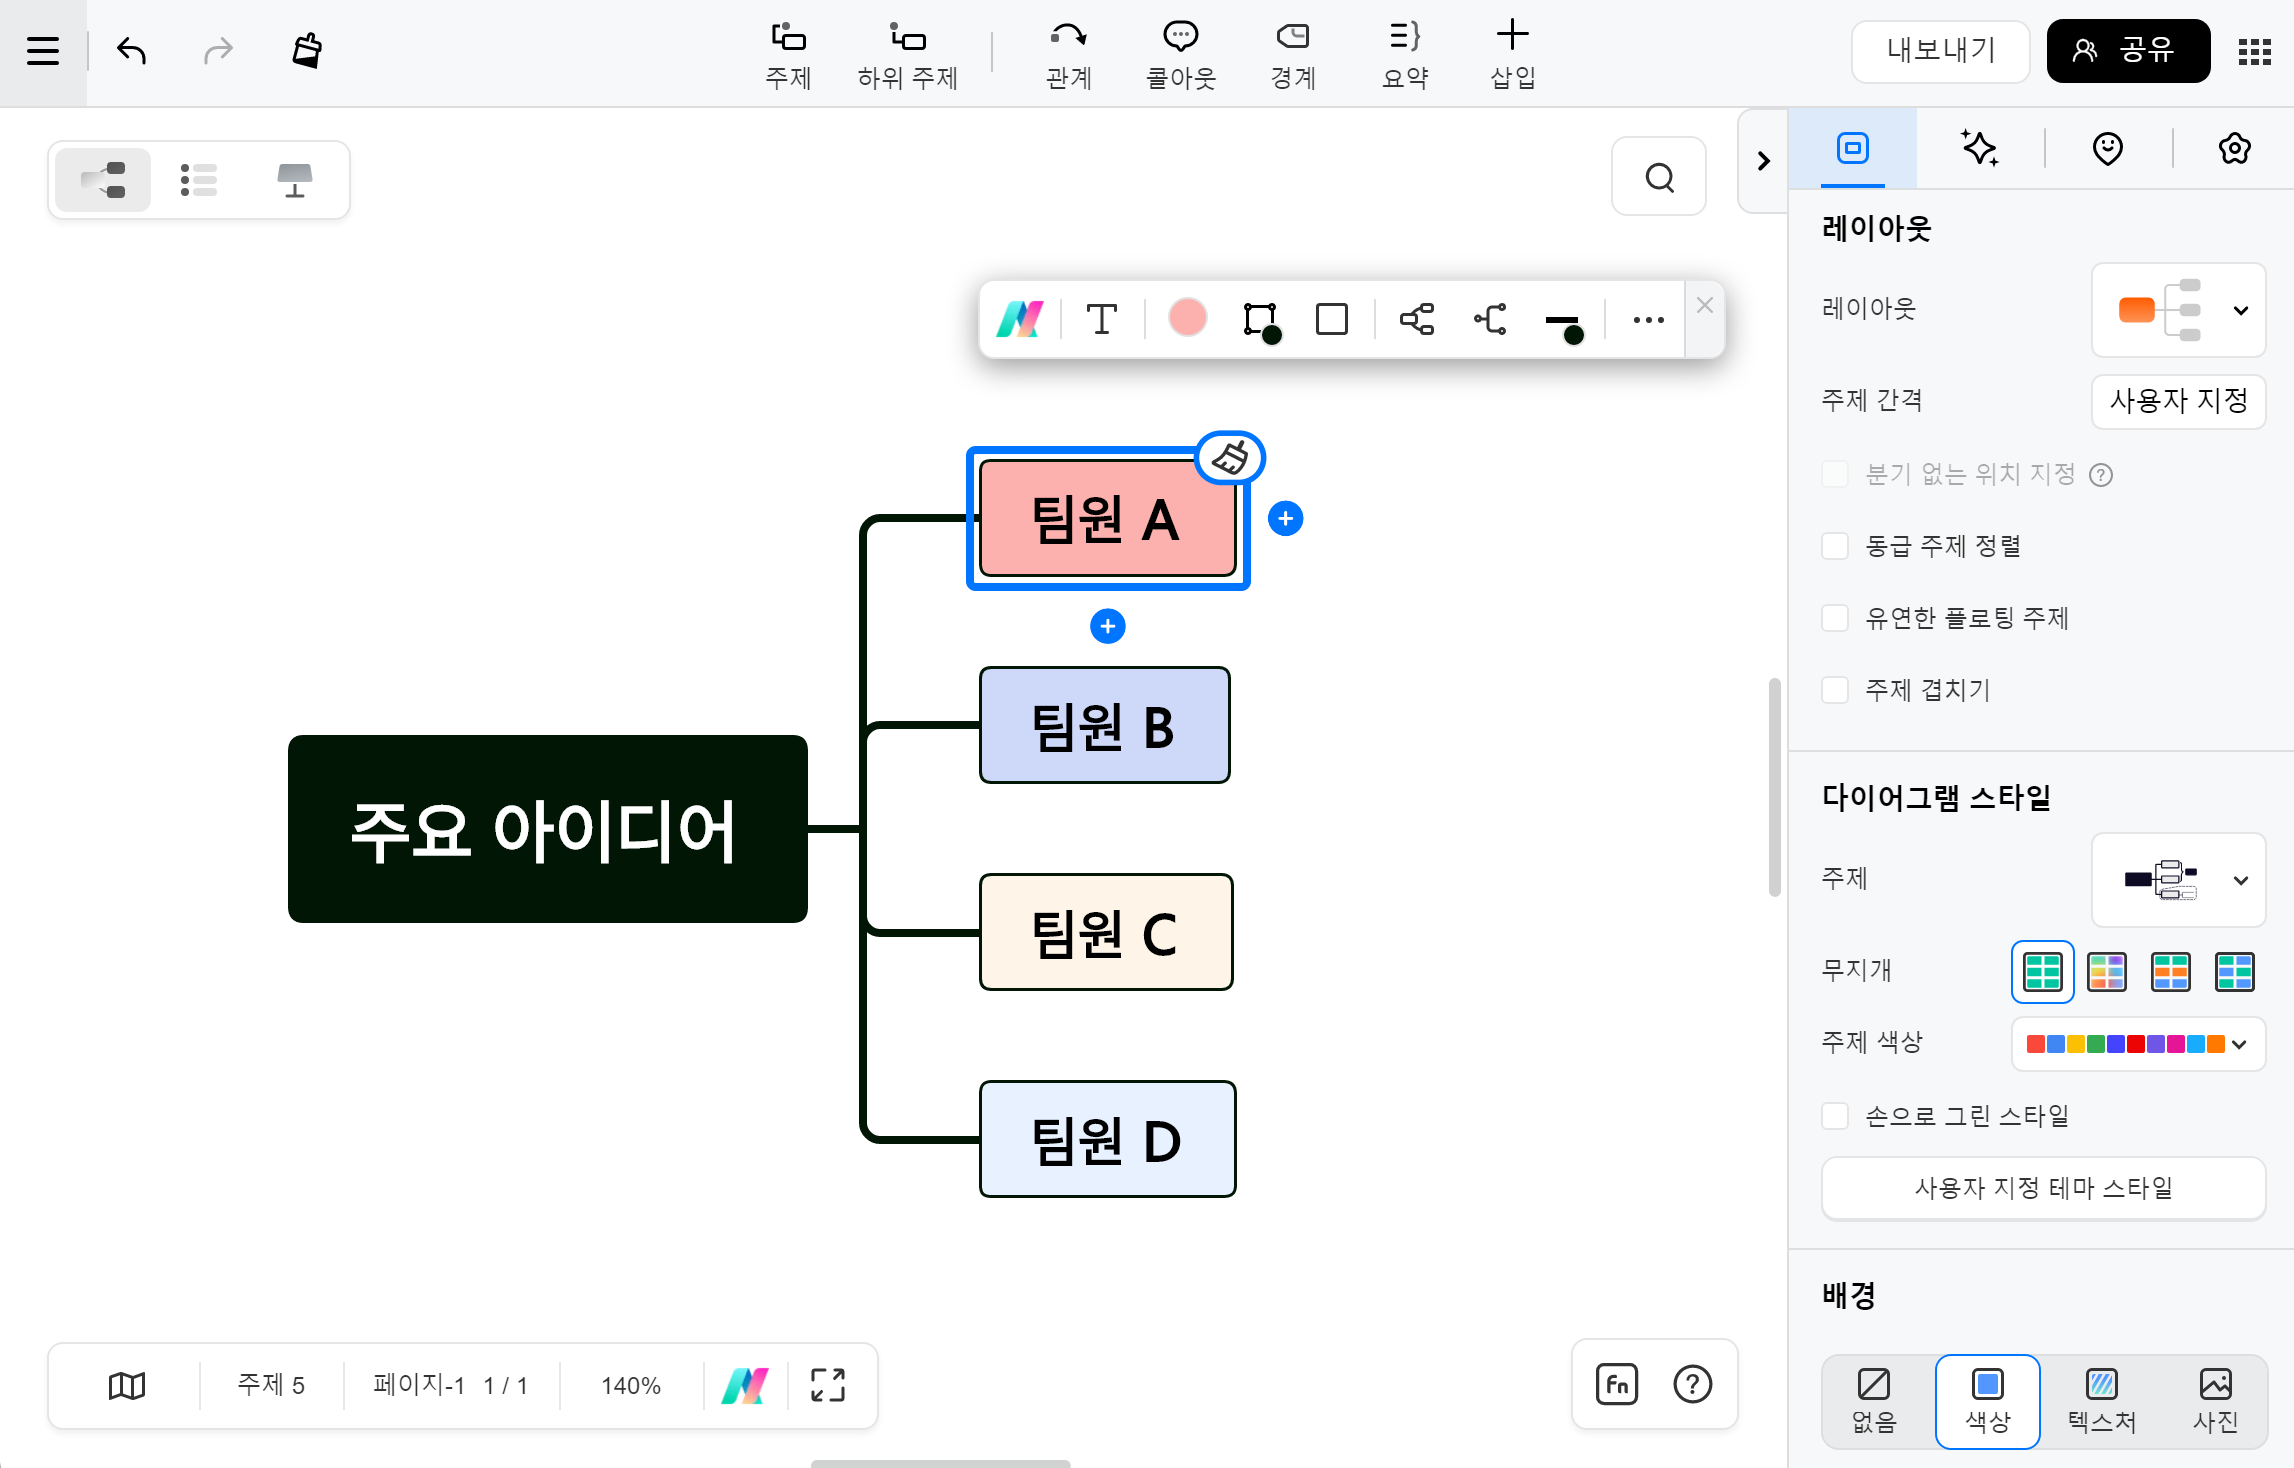Select the fourth 무지개 rainbow style
2294x1468 pixels.
point(2235,971)
